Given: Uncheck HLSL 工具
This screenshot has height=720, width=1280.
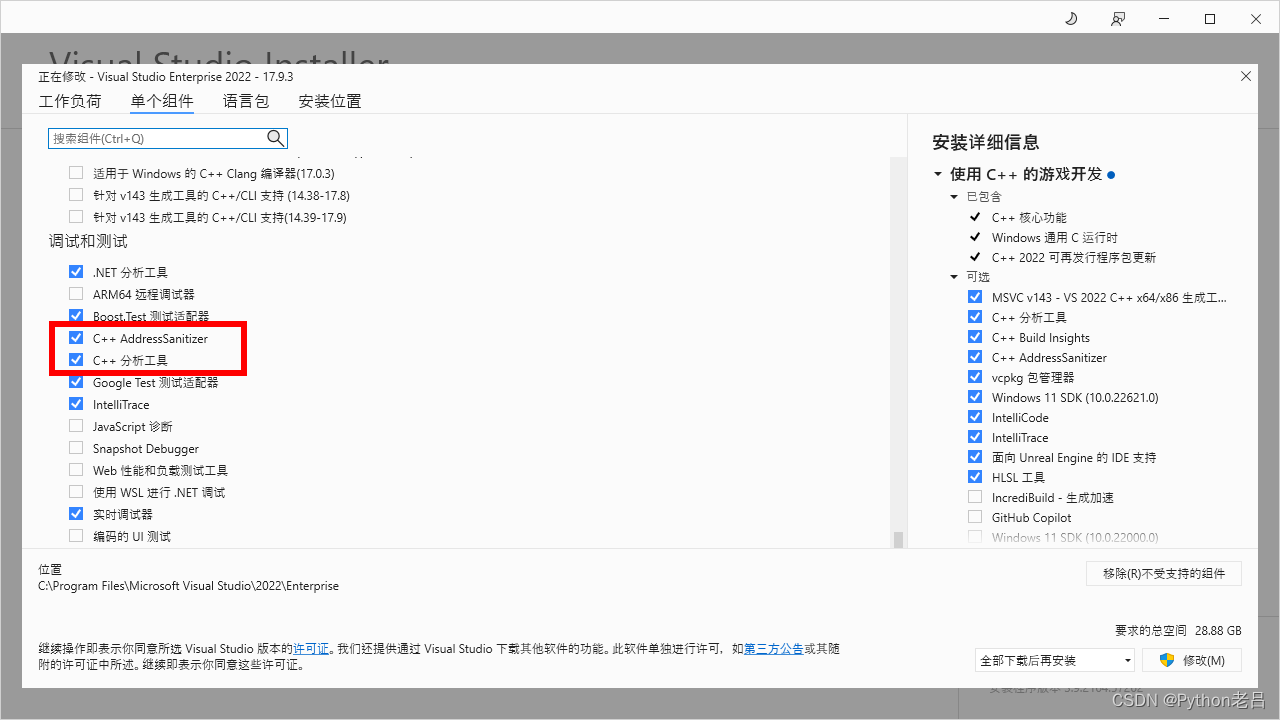Looking at the screenshot, I should point(975,477).
